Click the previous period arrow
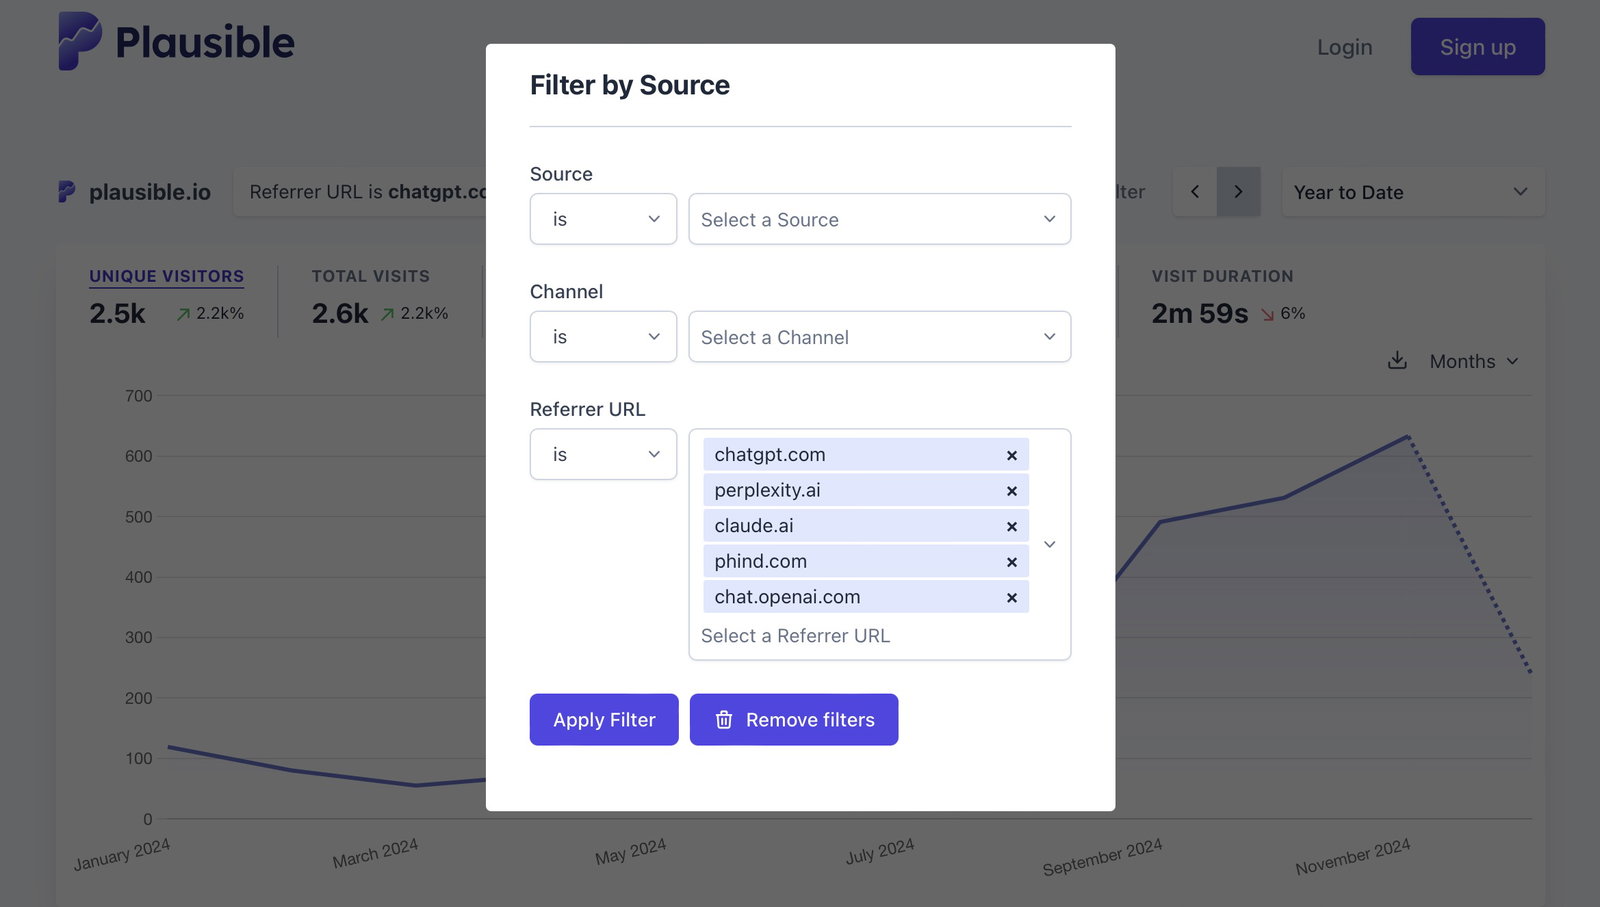The width and height of the screenshot is (1600, 907). (x=1194, y=191)
